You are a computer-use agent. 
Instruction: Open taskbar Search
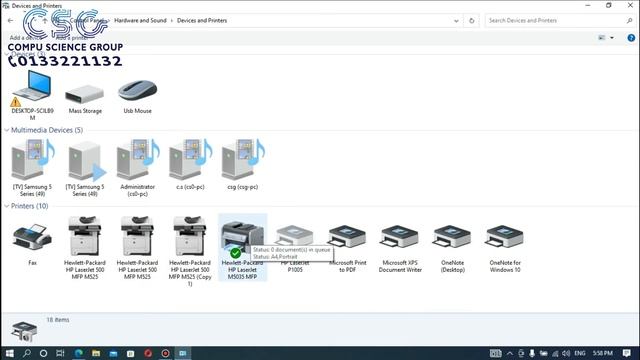tap(27, 353)
